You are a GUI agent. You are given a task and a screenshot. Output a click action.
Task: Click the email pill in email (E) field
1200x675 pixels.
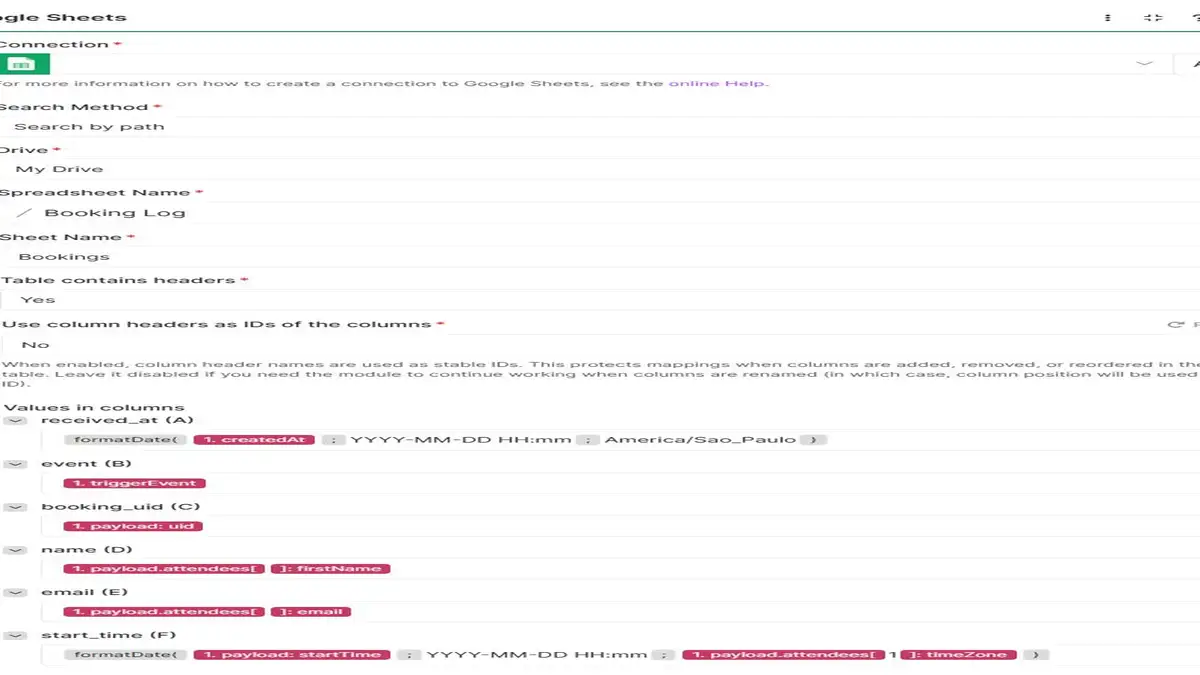(311, 612)
